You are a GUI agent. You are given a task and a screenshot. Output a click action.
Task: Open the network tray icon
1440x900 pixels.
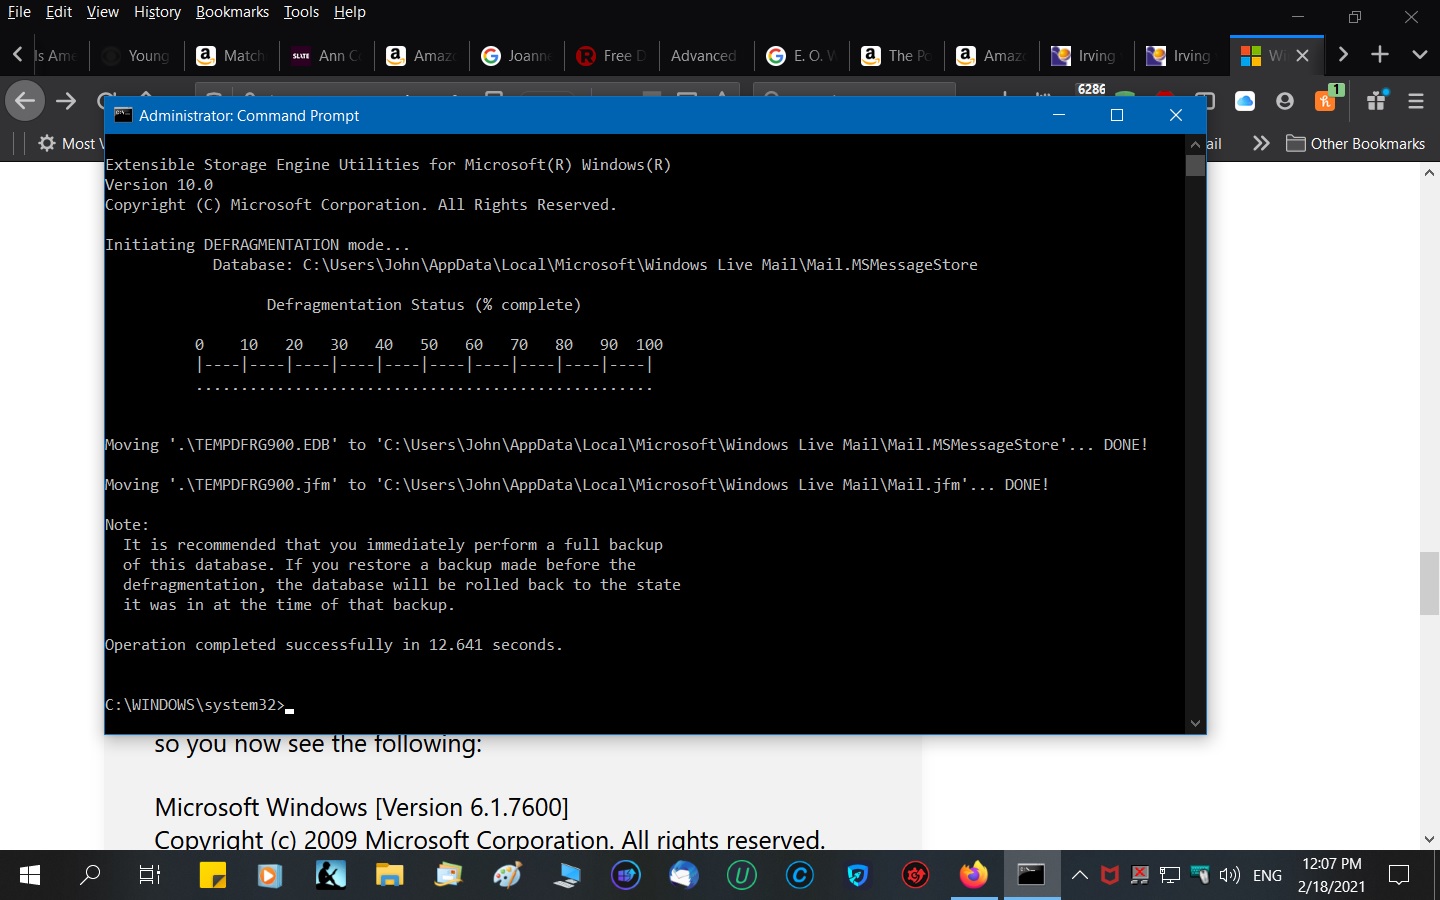1170,876
